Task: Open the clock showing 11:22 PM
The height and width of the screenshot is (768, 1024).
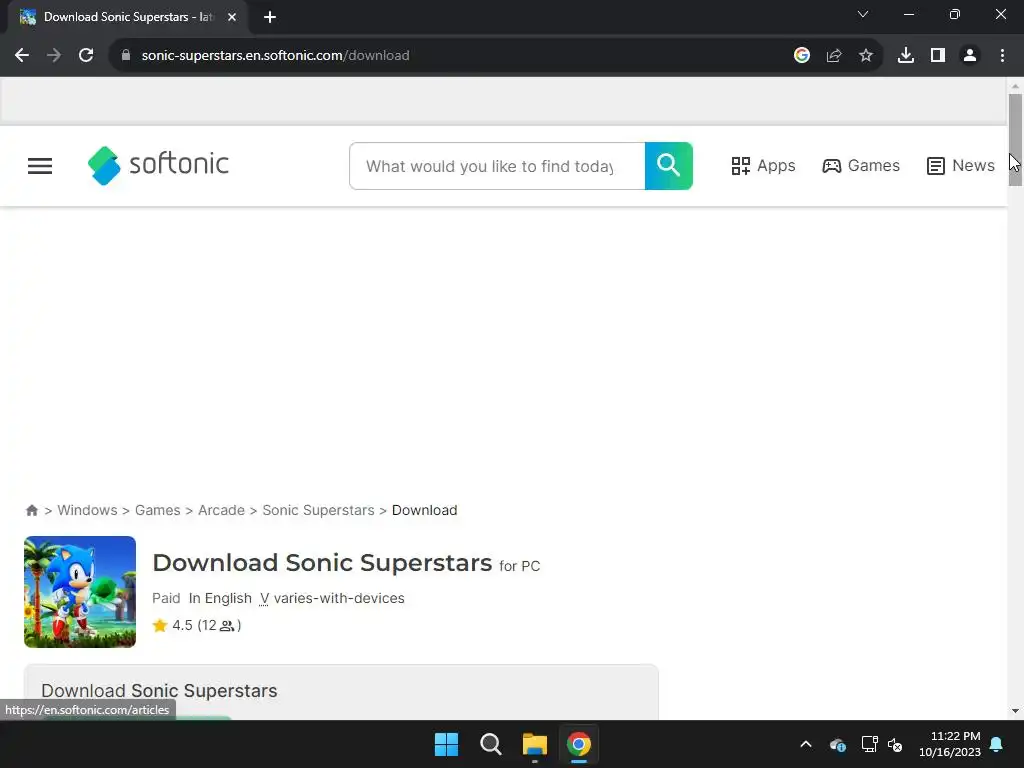Action: (x=950, y=744)
